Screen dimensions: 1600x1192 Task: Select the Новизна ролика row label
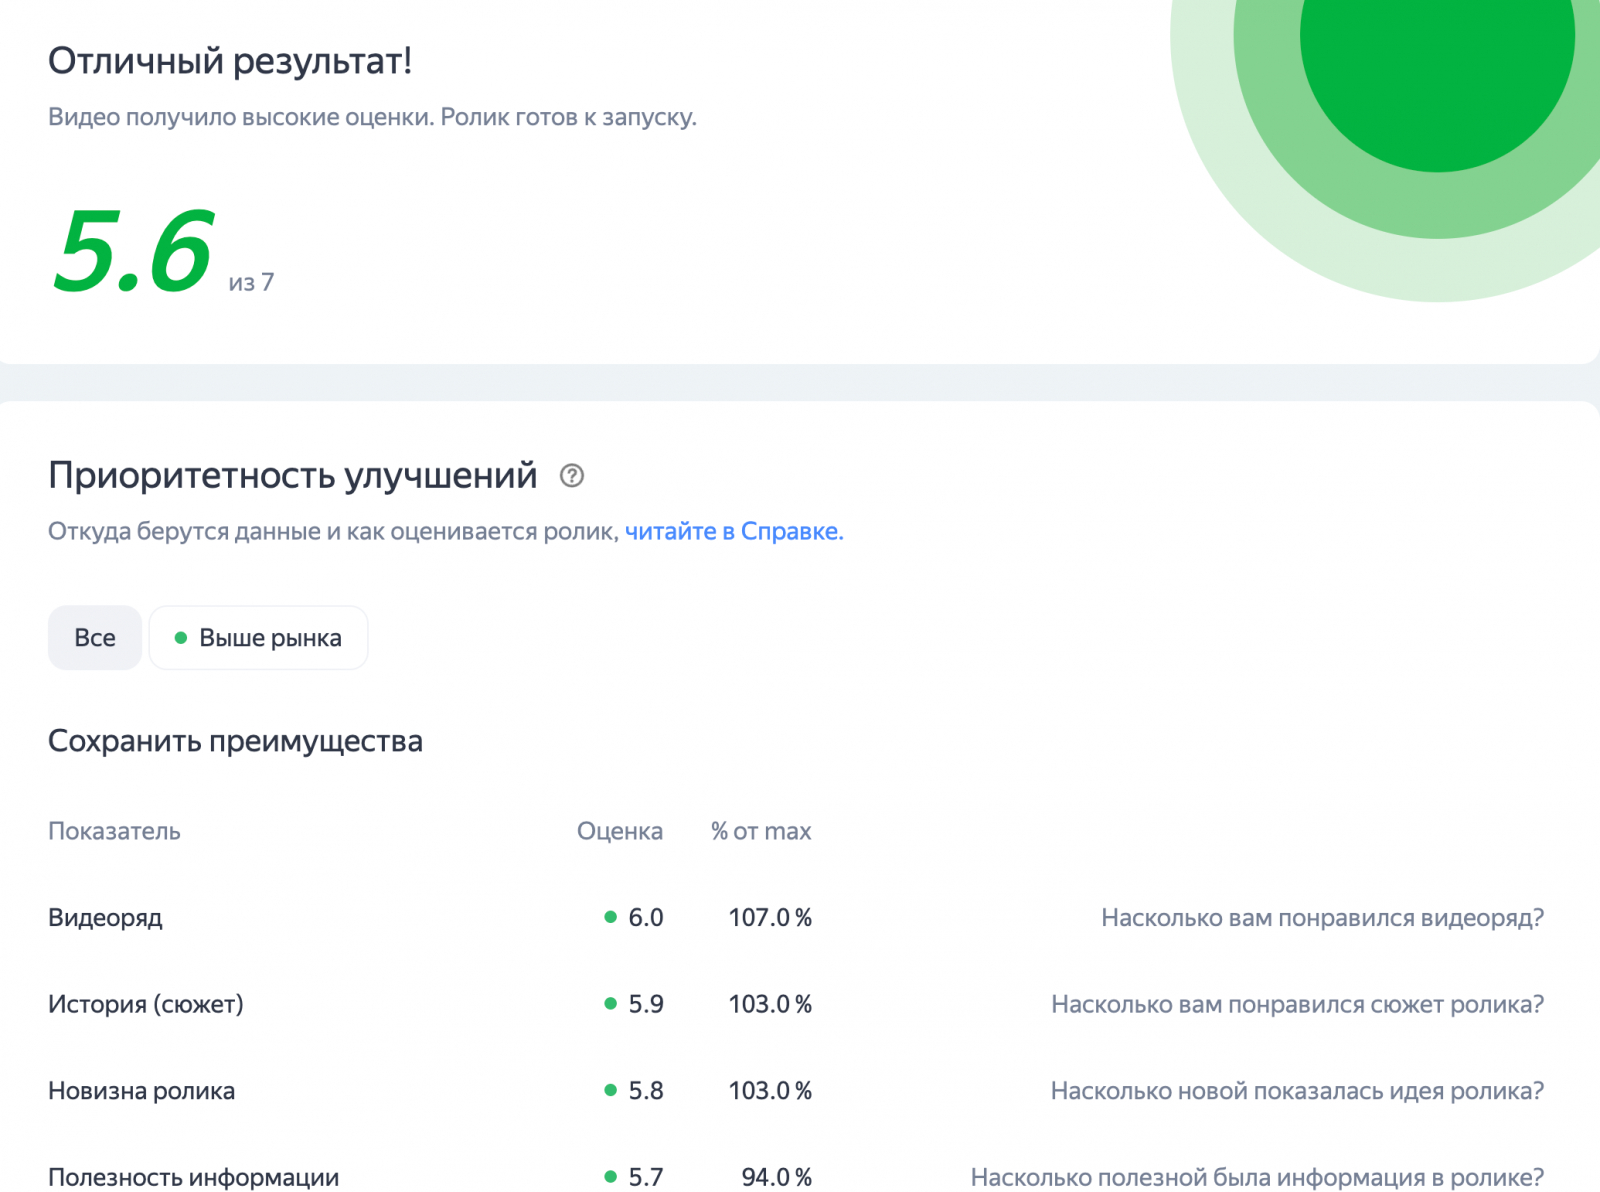click(141, 1091)
